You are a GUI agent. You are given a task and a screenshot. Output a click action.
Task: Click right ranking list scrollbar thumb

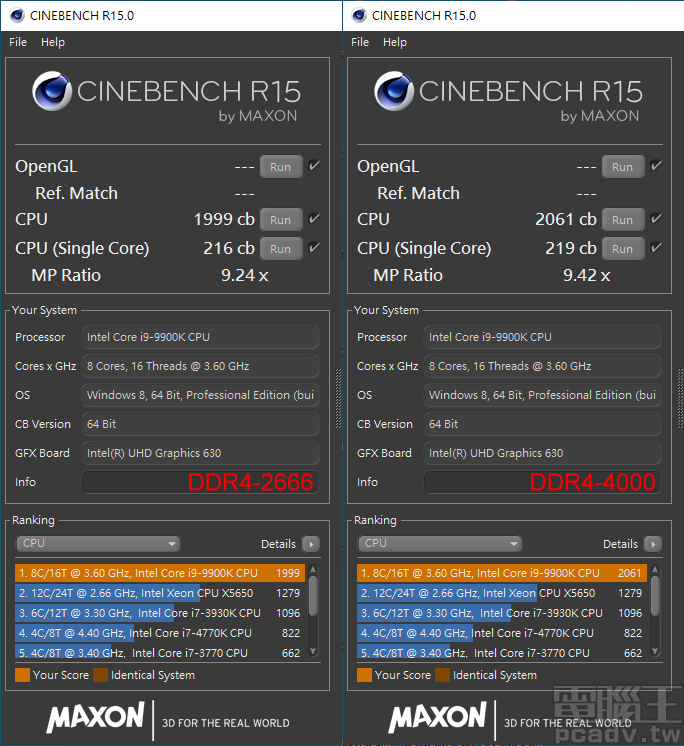(655, 596)
